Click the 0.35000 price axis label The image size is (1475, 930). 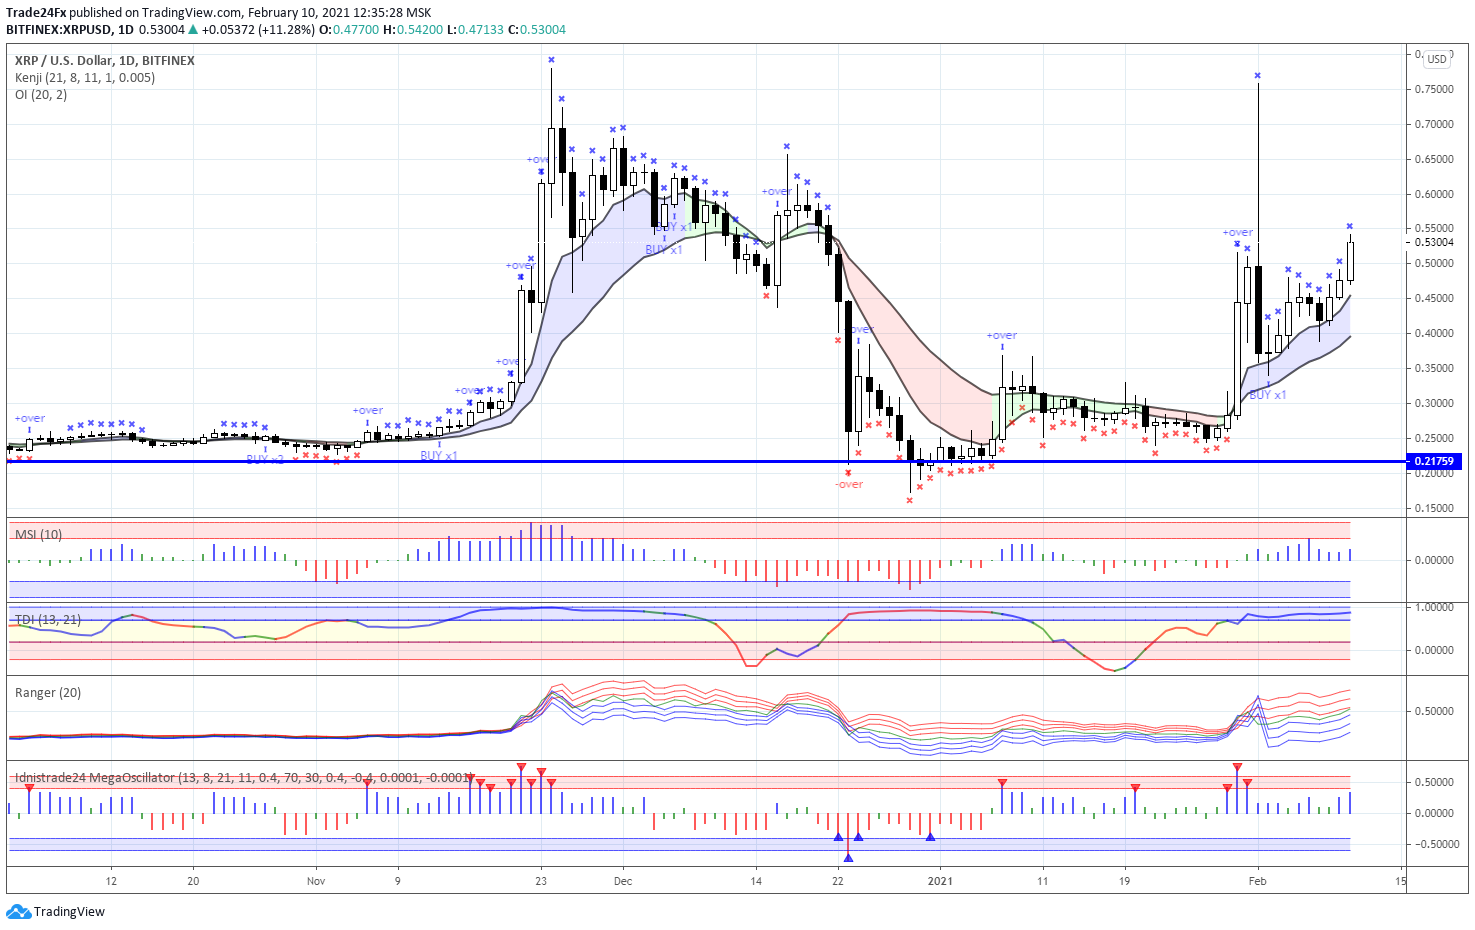[x=1435, y=368]
